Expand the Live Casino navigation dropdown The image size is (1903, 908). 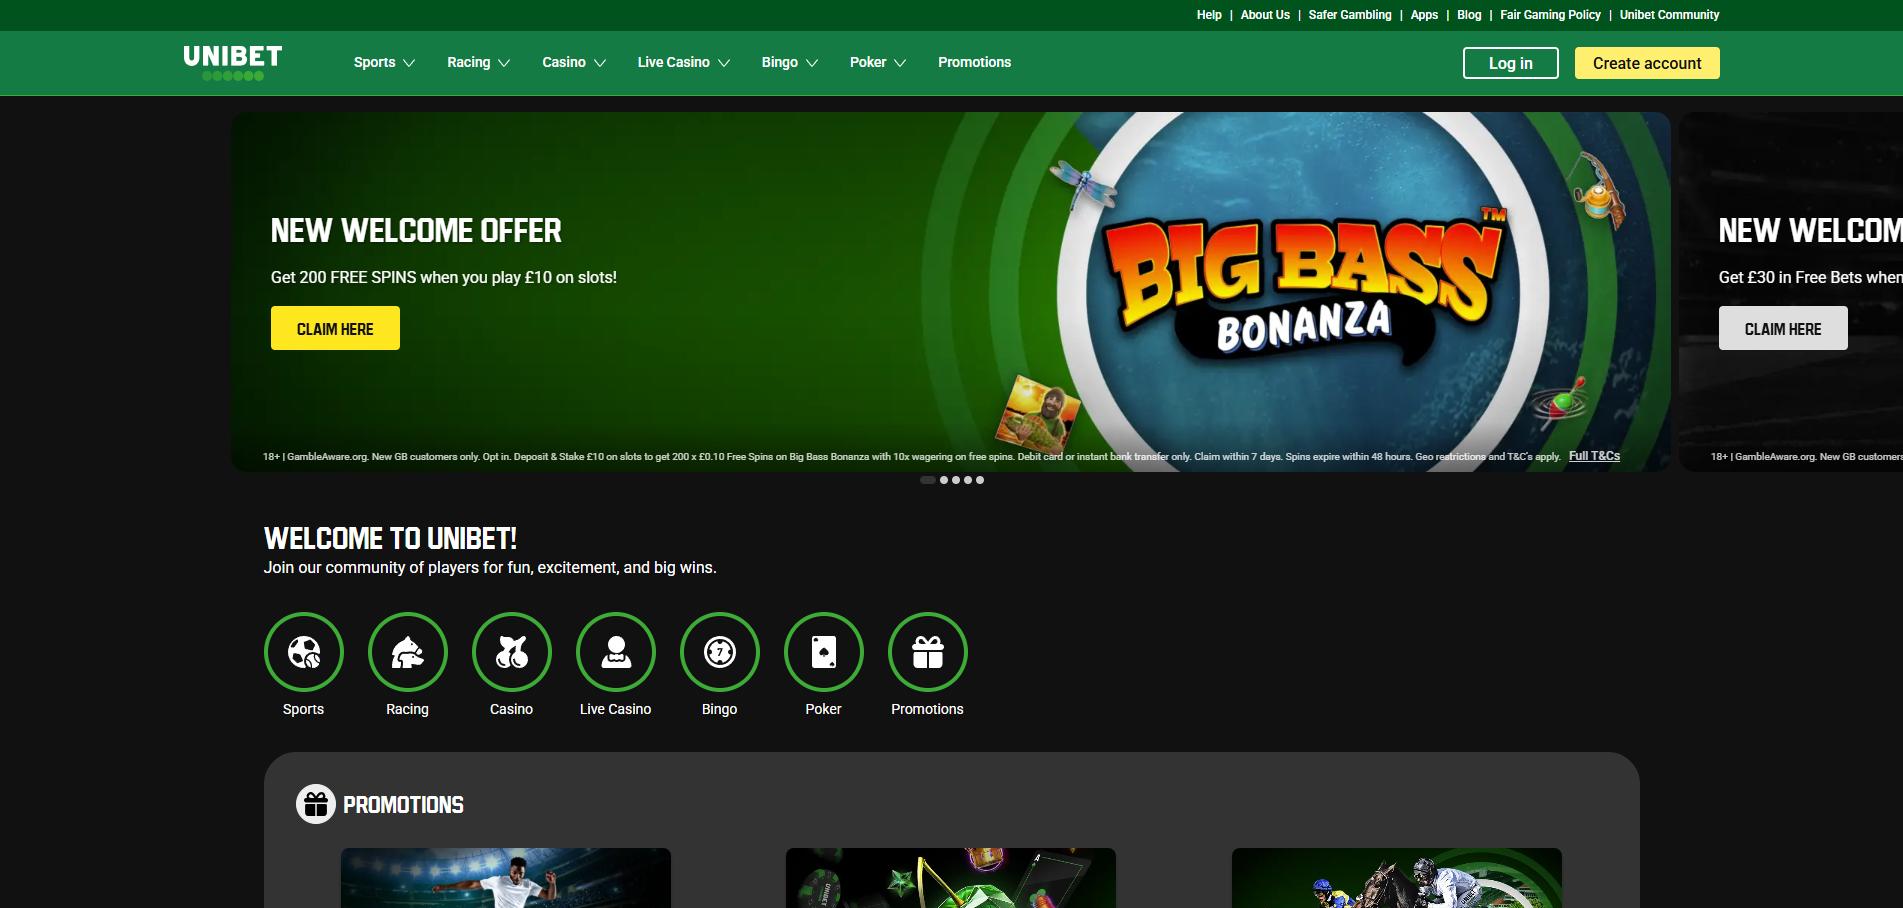point(684,62)
